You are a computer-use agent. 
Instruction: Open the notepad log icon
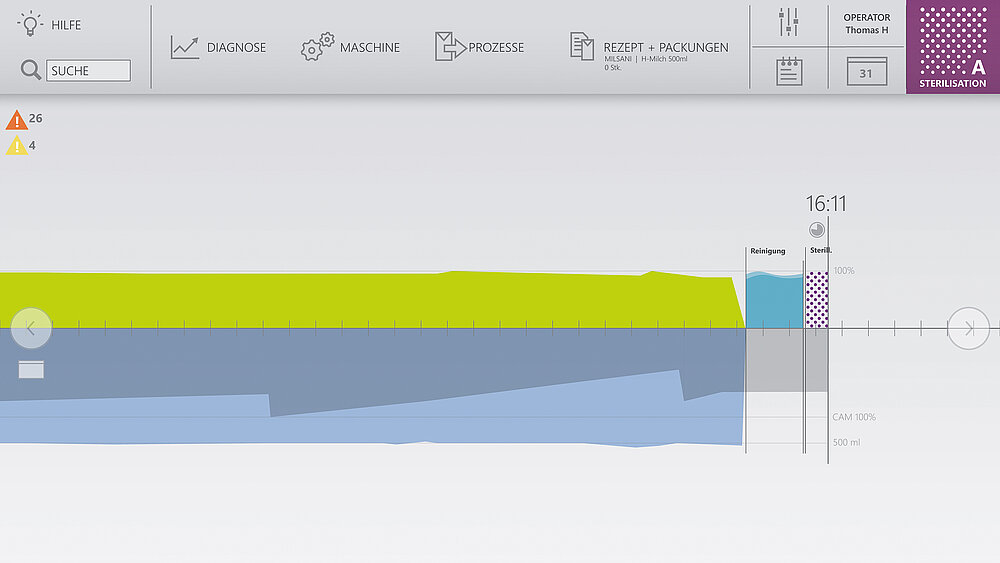(789, 71)
